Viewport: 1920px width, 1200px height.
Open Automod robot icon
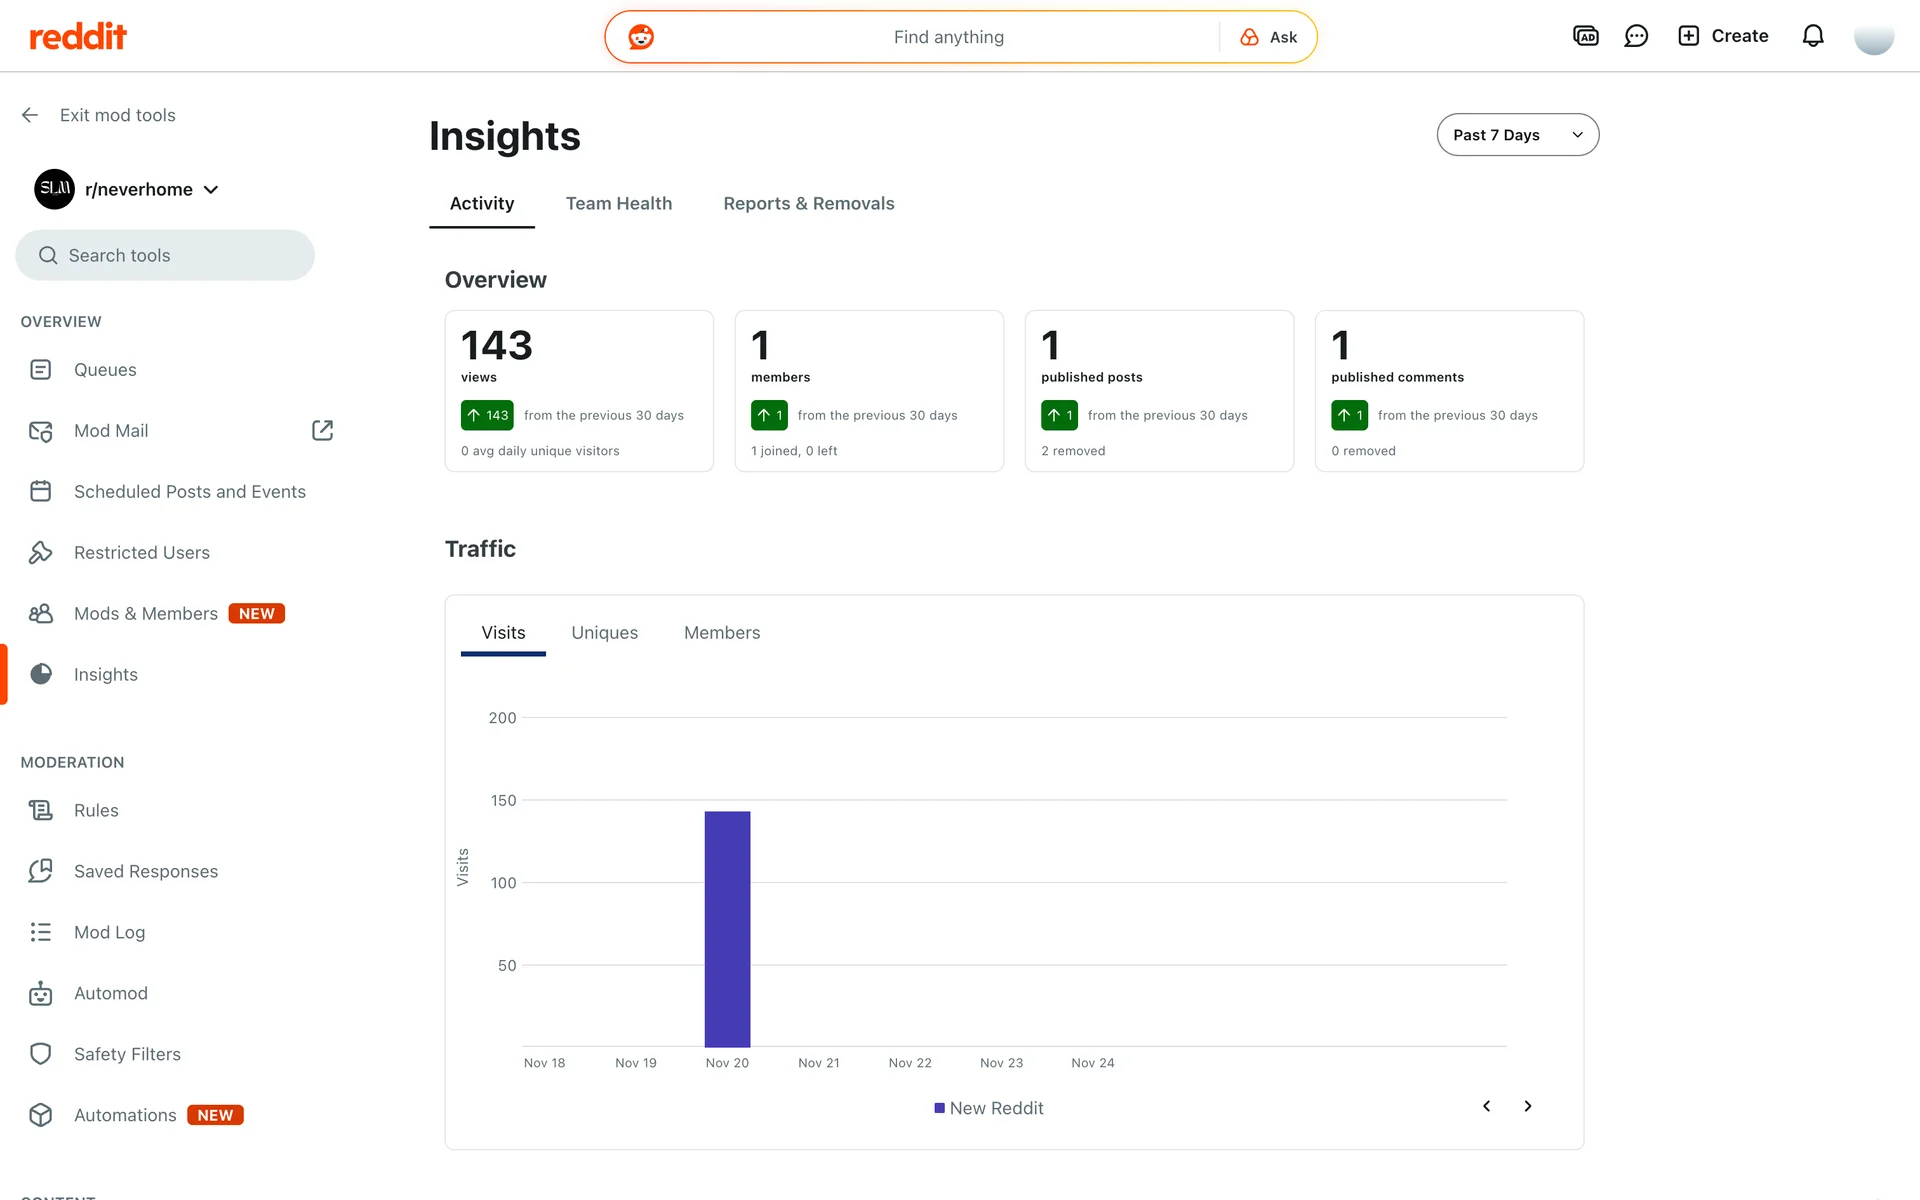40,993
